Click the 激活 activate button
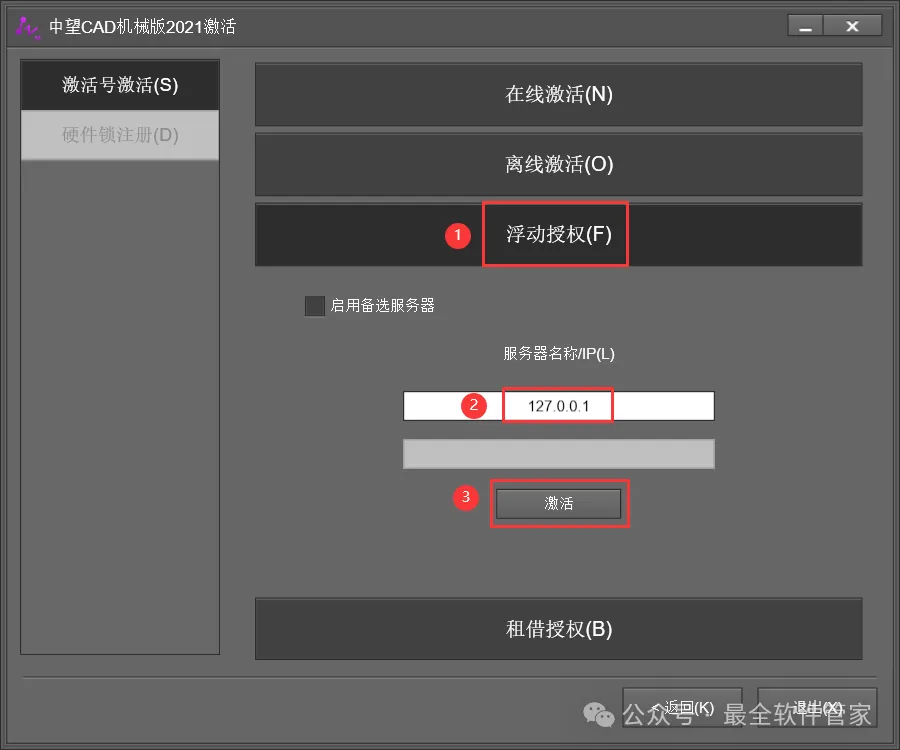The height and width of the screenshot is (750, 900). pyautogui.click(x=558, y=504)
